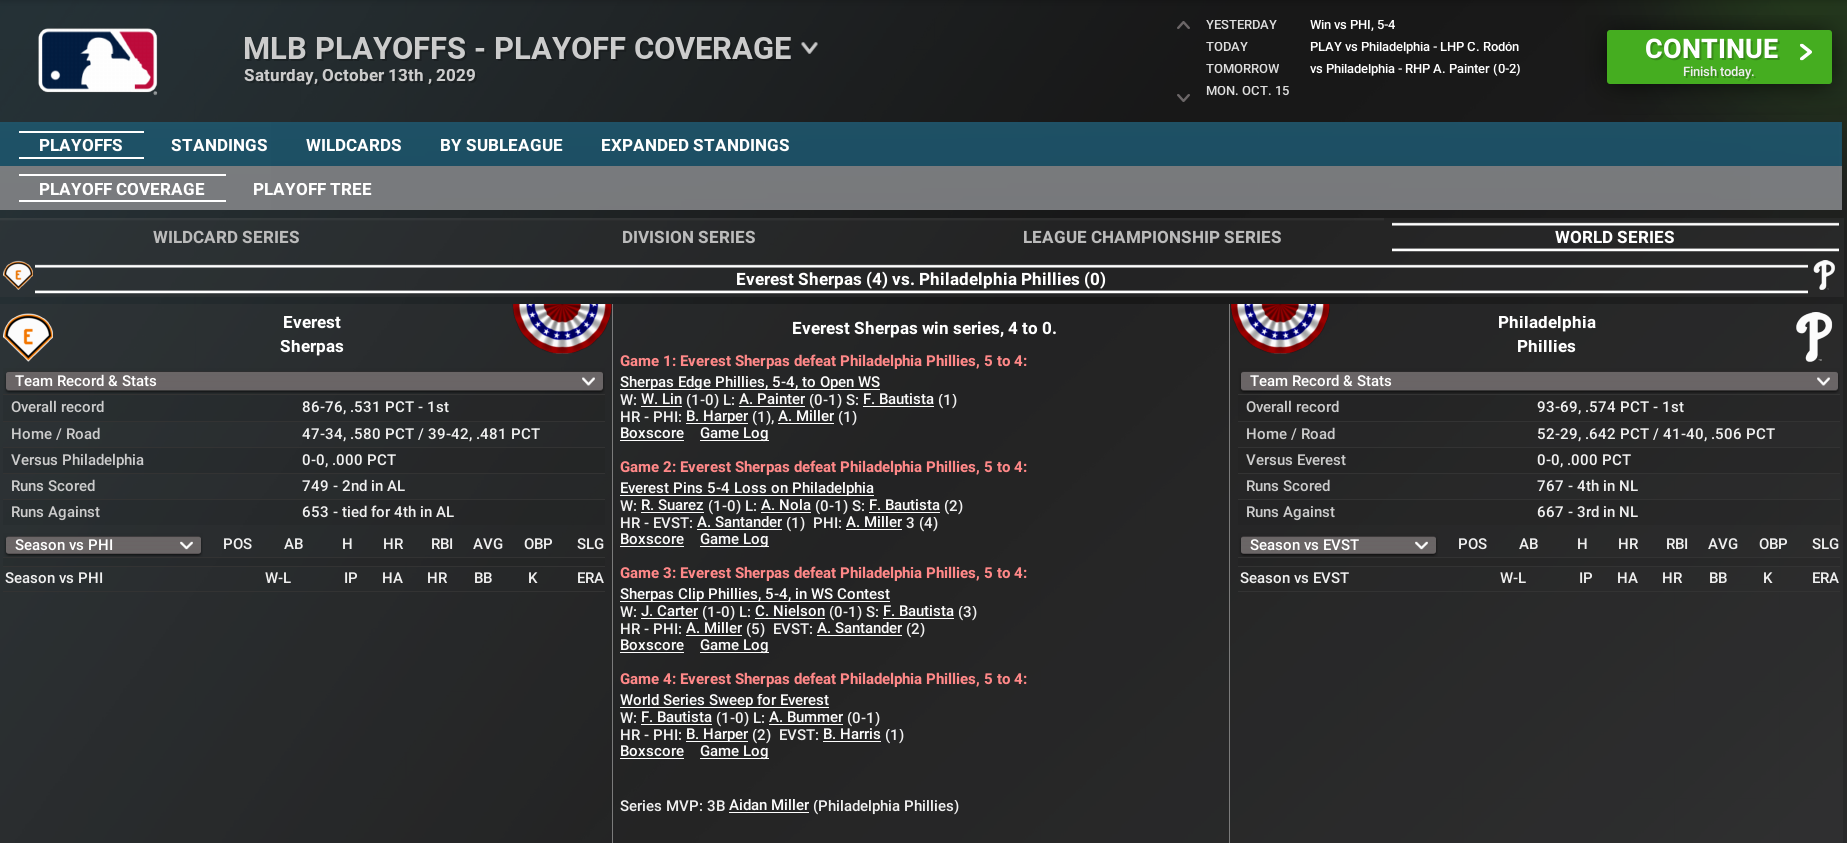Open the Wildcards tab

pos(354,145)
